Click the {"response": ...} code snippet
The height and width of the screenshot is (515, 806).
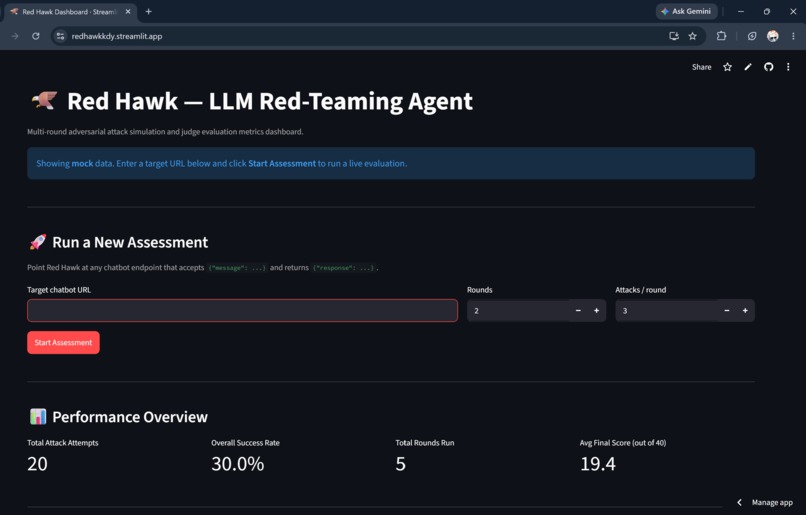(344, 268)
